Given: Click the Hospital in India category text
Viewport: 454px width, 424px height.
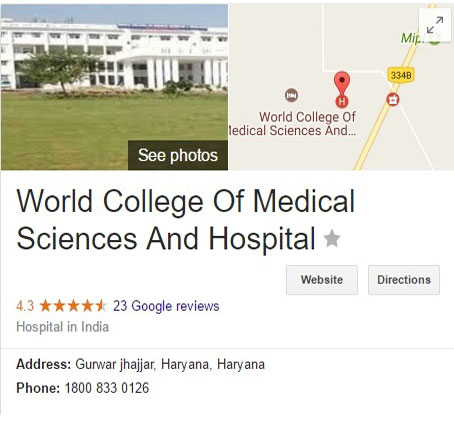Looking at the screenshot, I should point(63,327).
